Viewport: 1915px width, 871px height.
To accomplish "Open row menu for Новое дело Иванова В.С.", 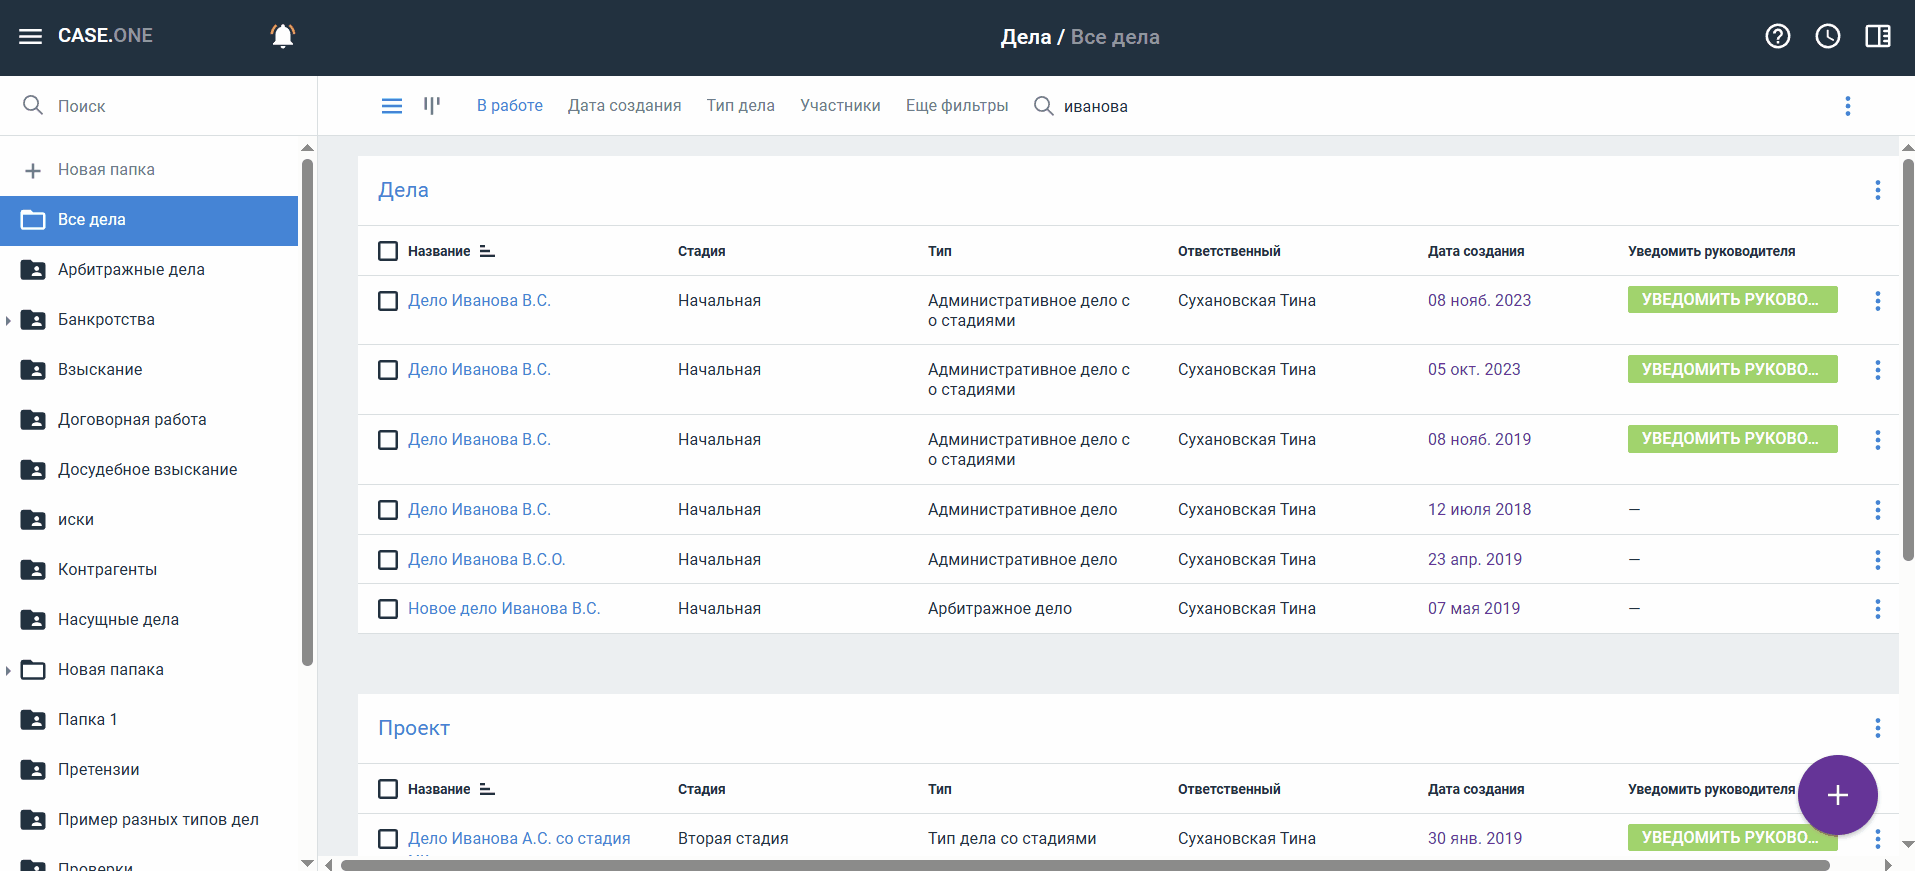I will [x=1878, y=609].
